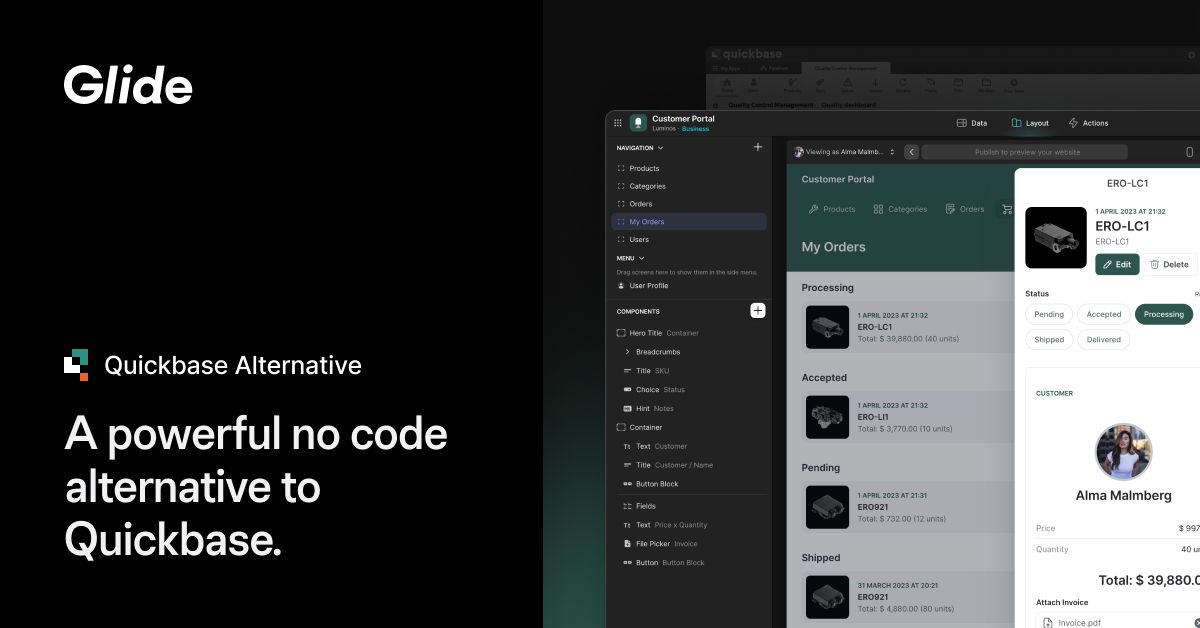Click the Hint Notes component icon

627,409
